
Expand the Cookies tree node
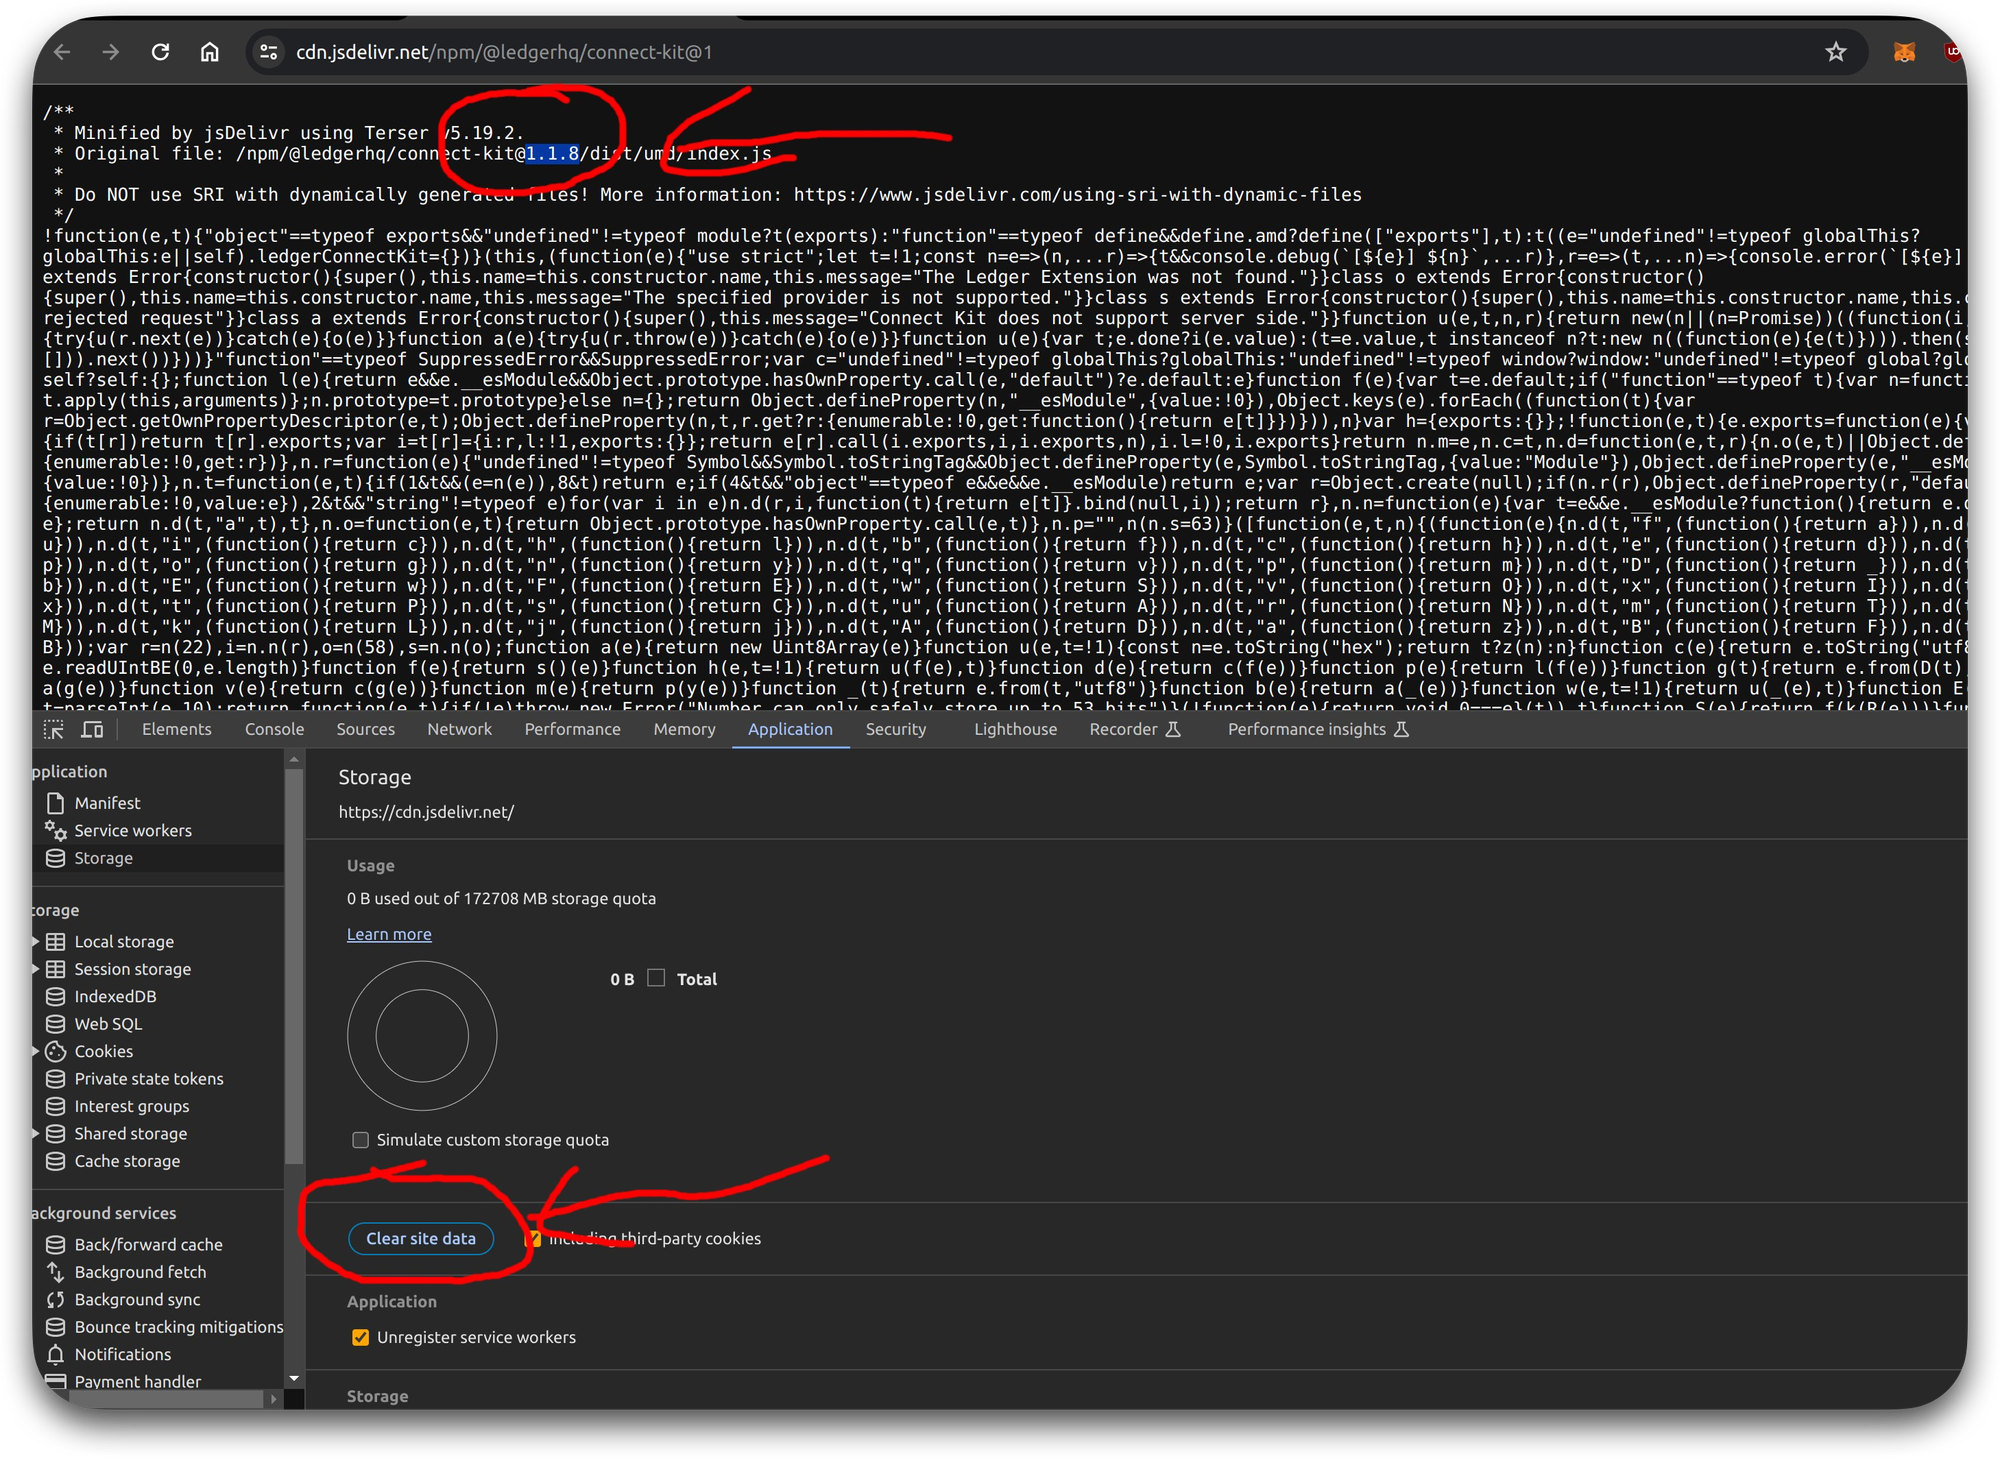tap(36, 1051)
